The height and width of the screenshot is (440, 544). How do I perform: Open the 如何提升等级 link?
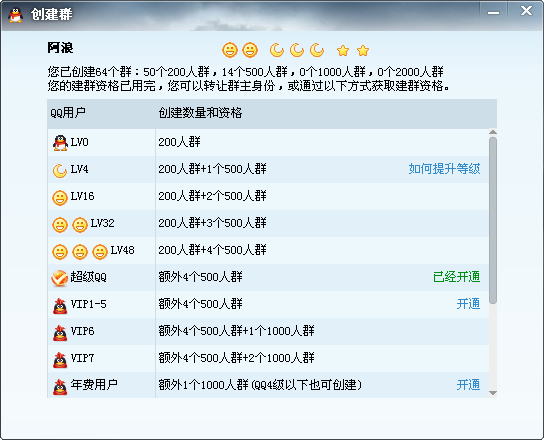click(444, 169)
